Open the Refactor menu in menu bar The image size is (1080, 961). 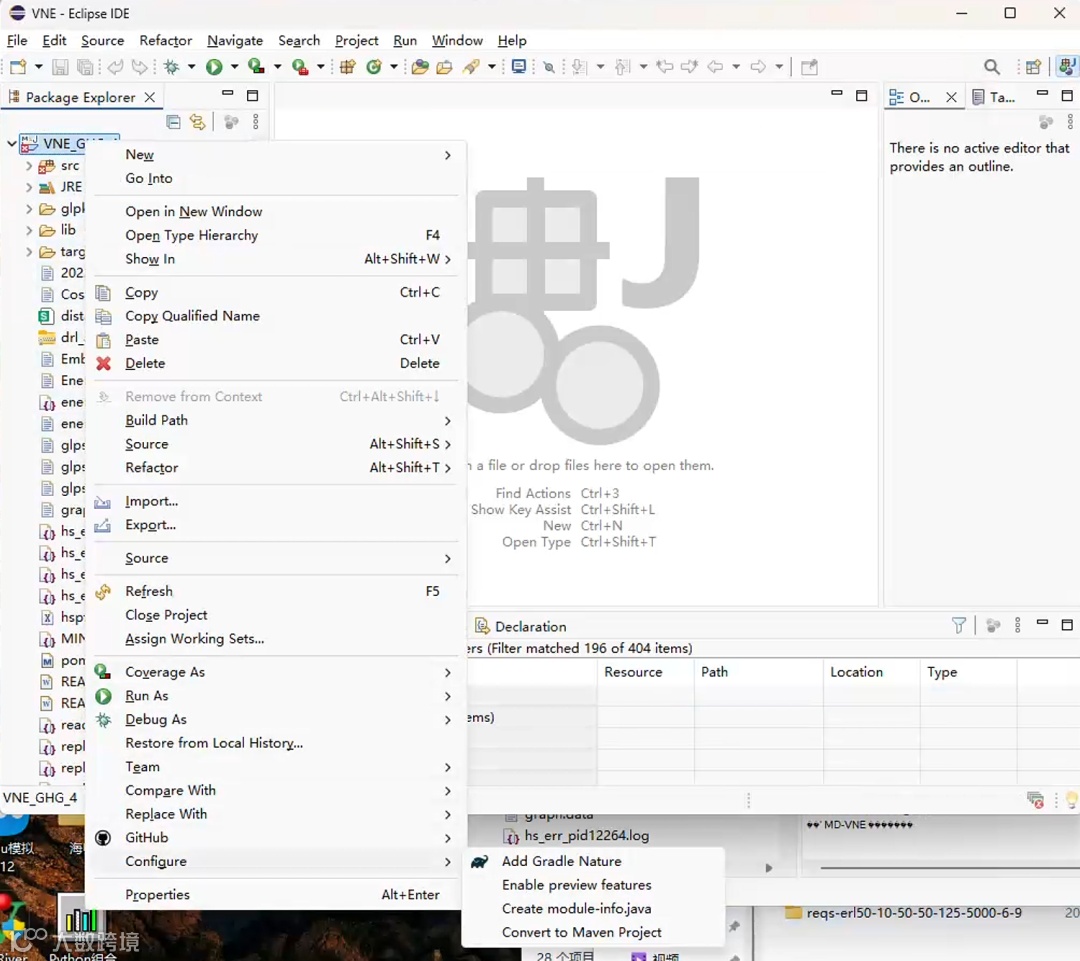tap(165, 41)
